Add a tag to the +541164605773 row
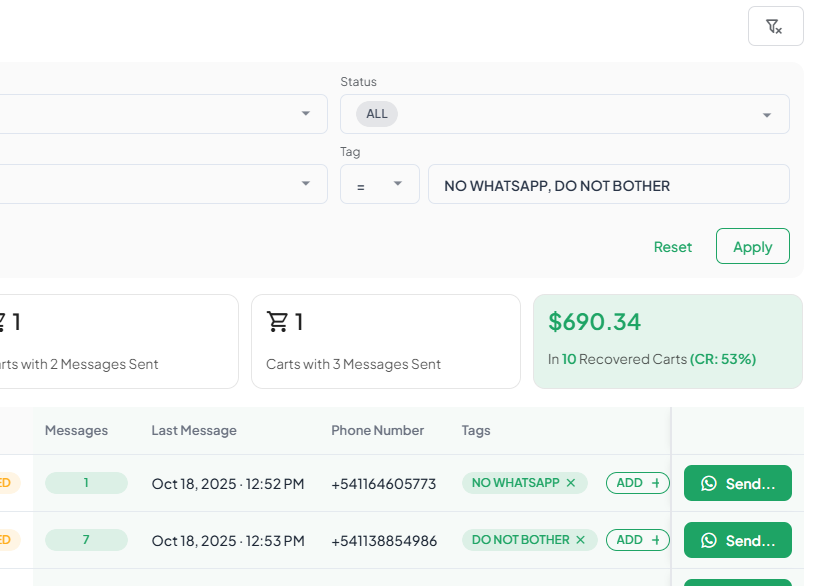Screen dimensions: 814x586 637,483
